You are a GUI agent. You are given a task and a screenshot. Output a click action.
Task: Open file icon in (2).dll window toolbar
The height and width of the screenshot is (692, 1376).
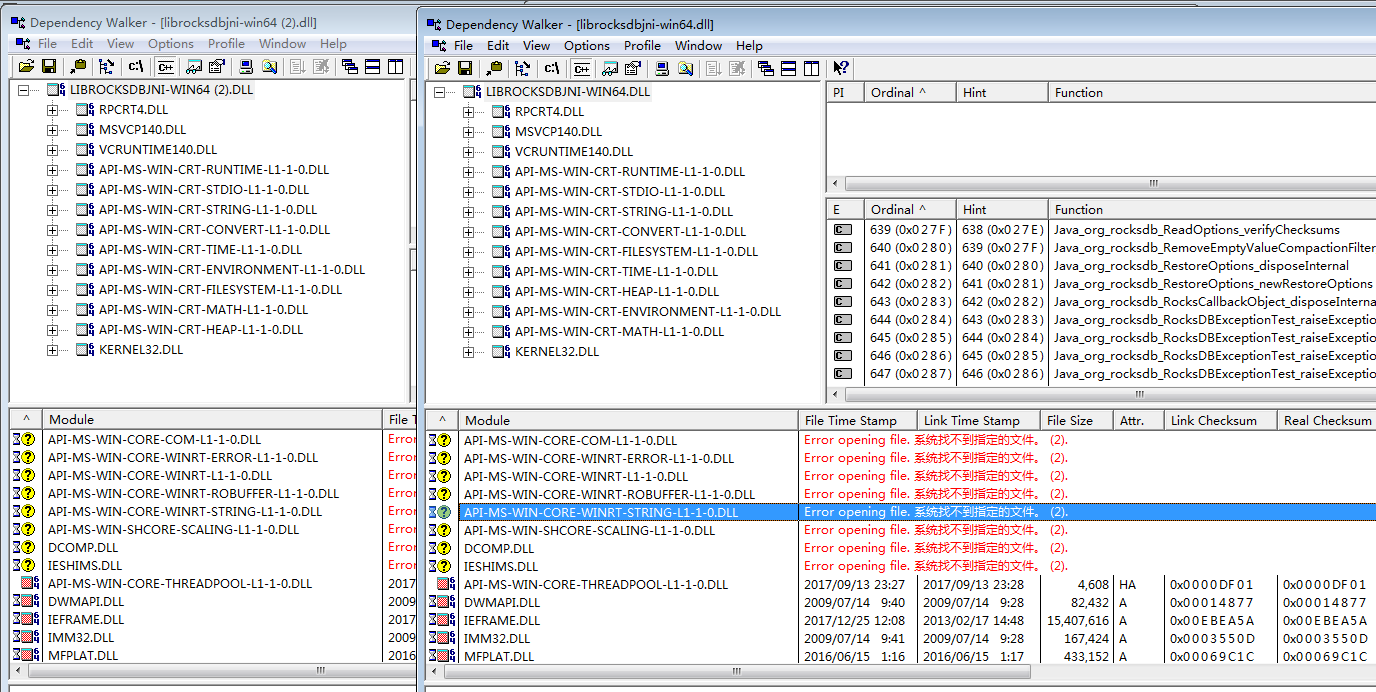click(26, 66)
